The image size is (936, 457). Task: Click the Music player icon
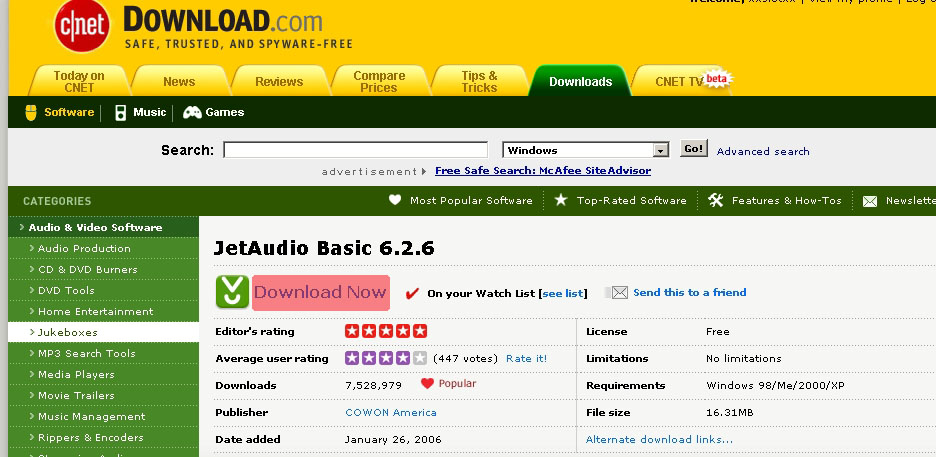click(121, 112)
